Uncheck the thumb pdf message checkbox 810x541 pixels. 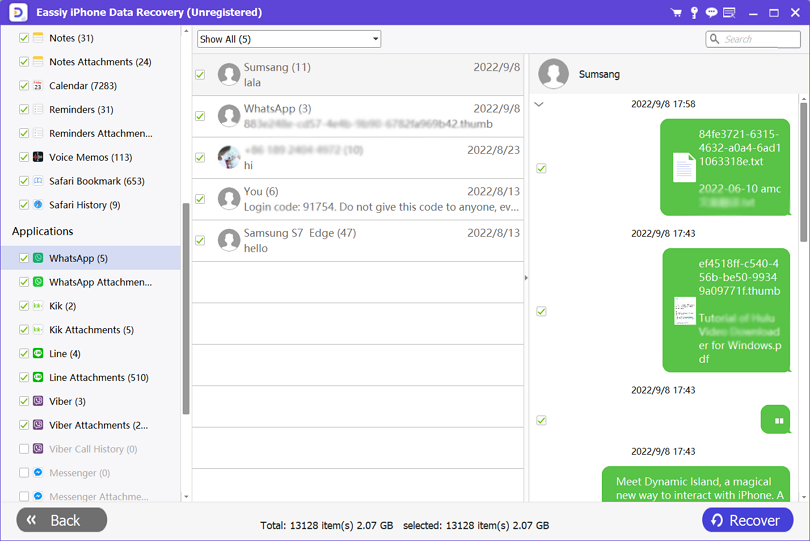541,311
